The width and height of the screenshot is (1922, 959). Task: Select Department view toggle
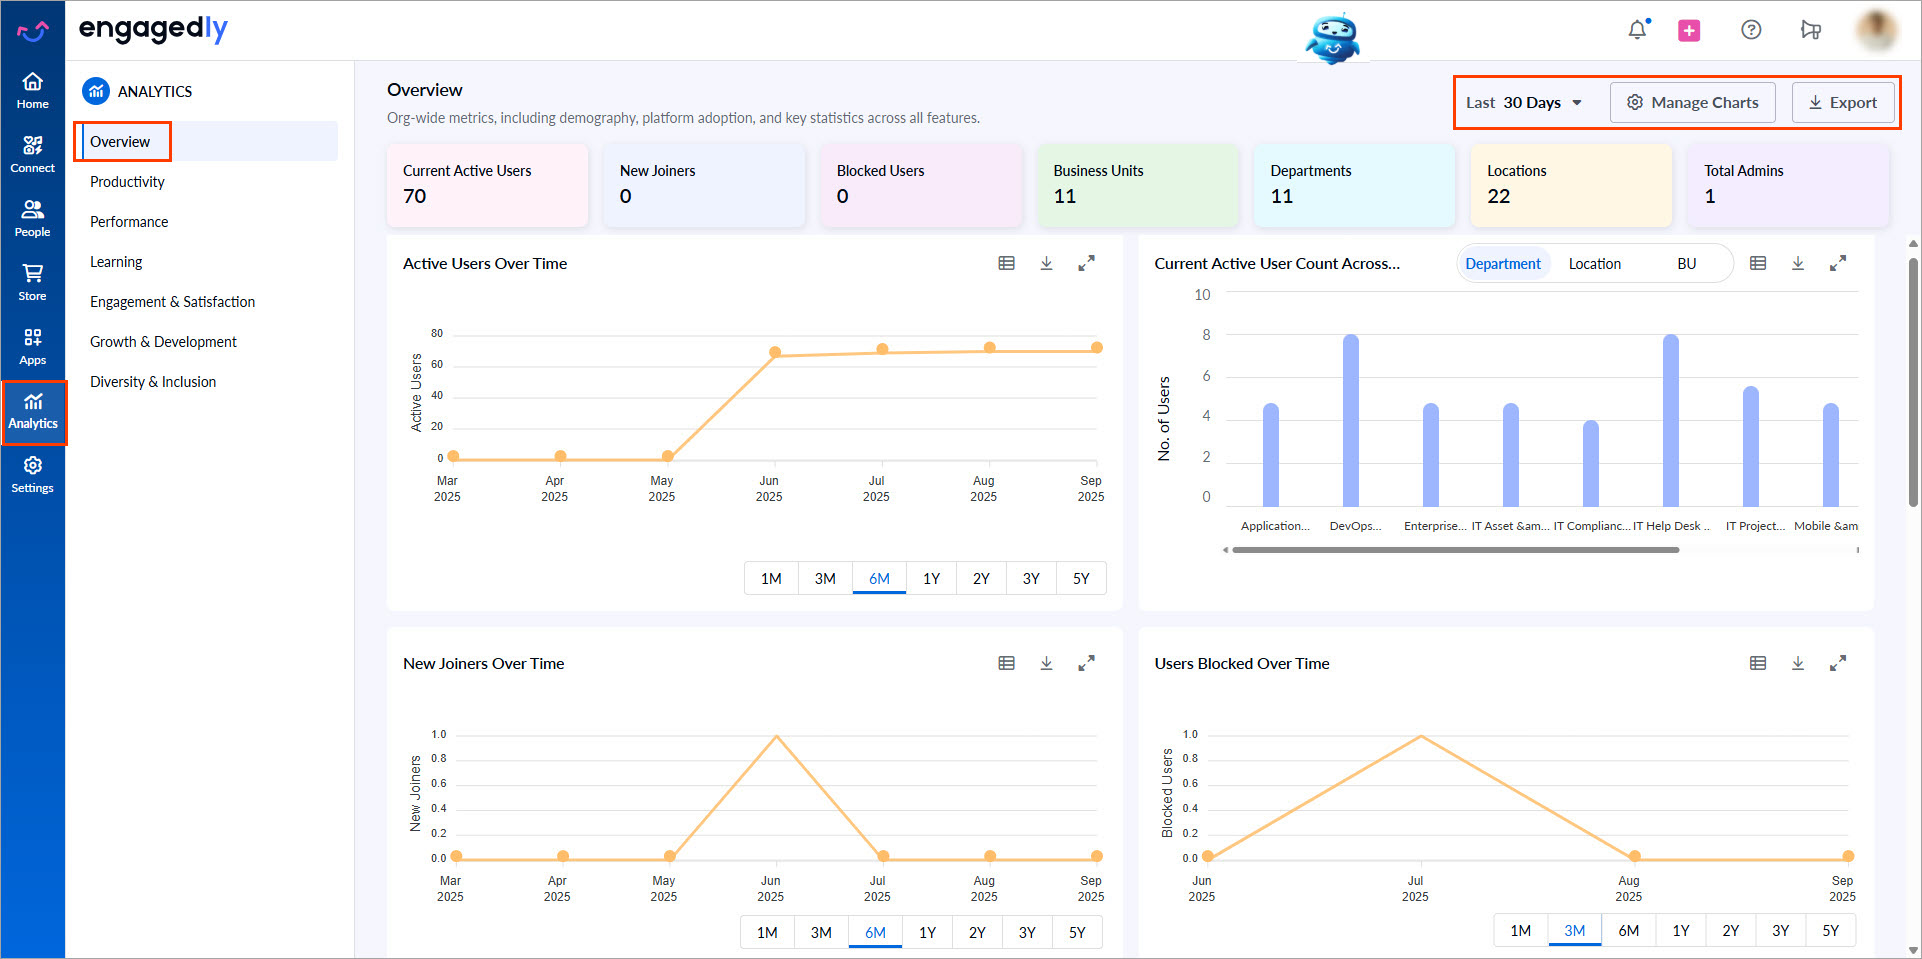tap(1503, 264)
